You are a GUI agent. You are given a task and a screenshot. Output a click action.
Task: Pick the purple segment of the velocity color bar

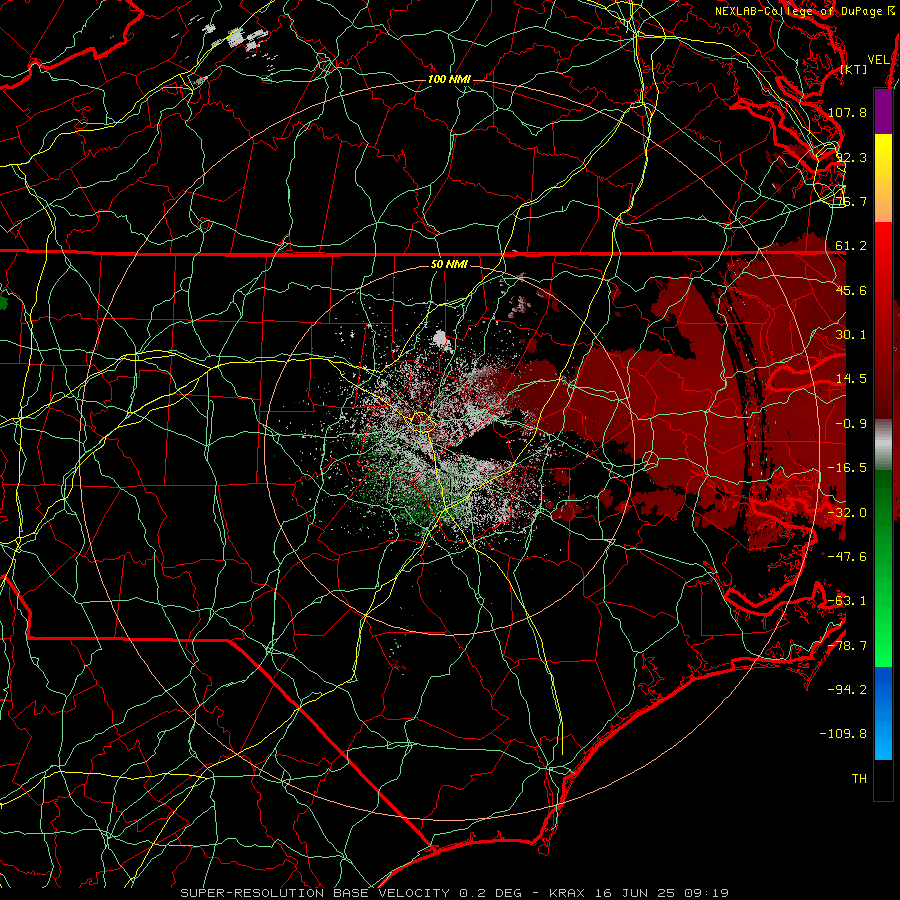coord(883,111)
